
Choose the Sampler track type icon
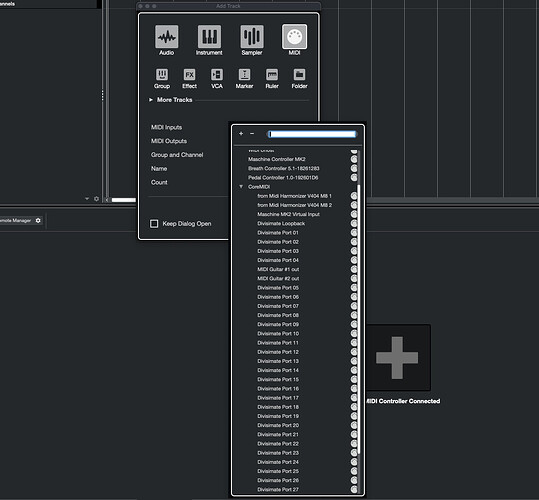click(x=252, y=36)
